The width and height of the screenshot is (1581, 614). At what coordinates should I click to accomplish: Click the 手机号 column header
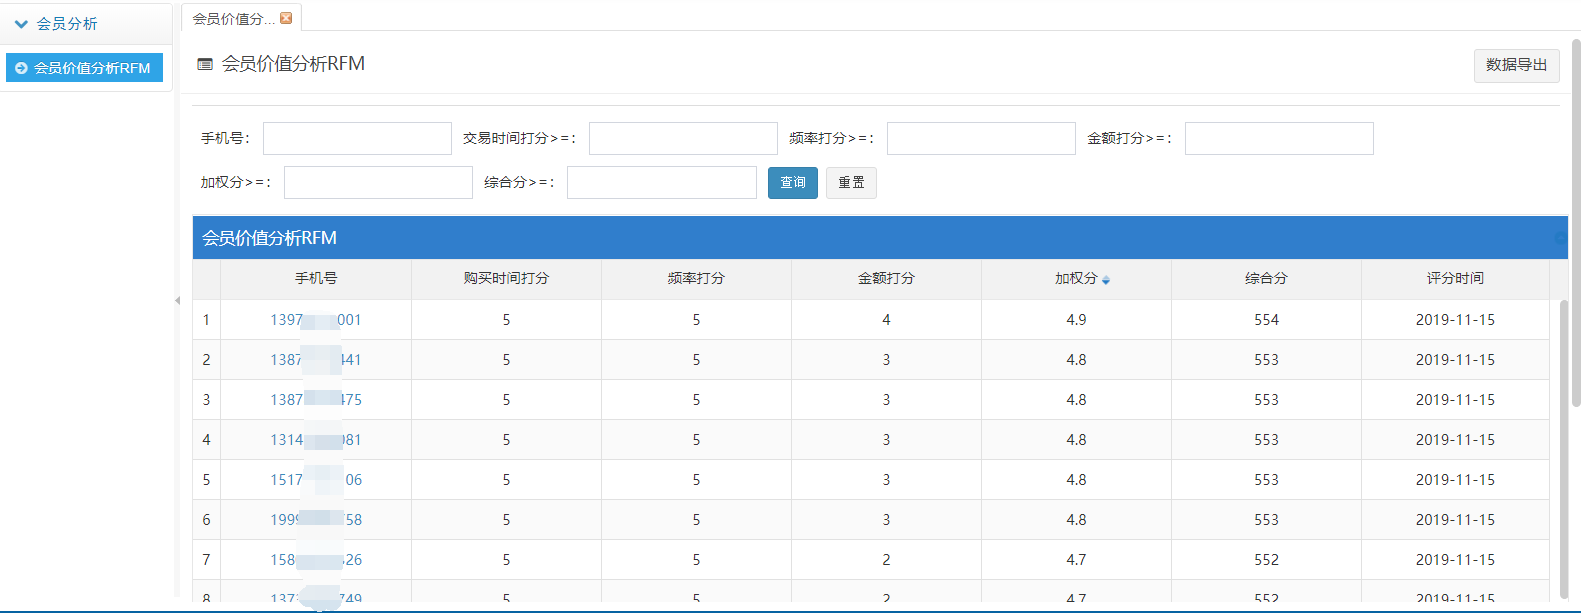tap(316, 279)
